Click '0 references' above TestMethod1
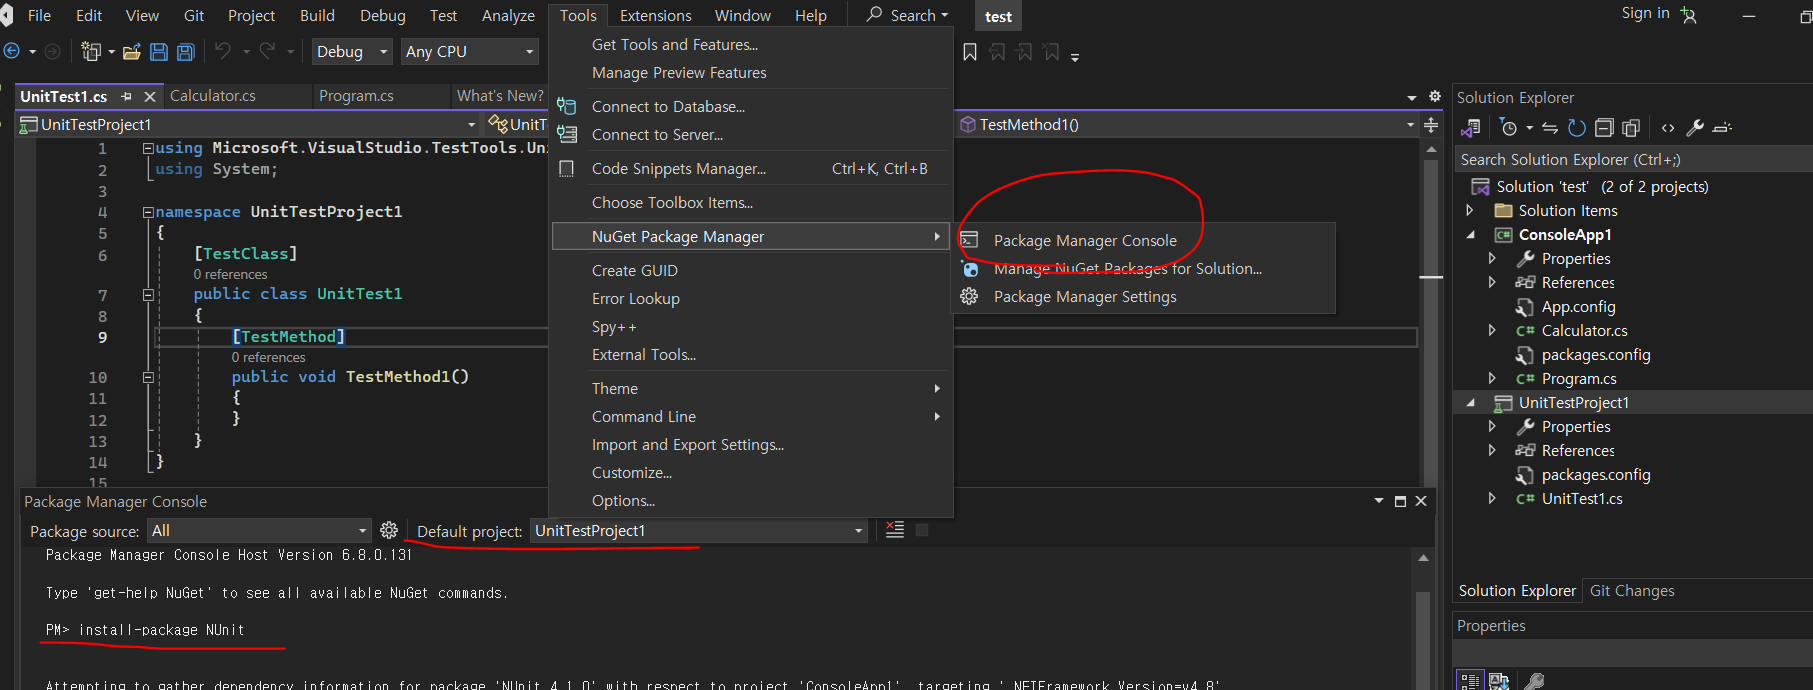This screenshot has width=1813, height=690. [268, 357]
